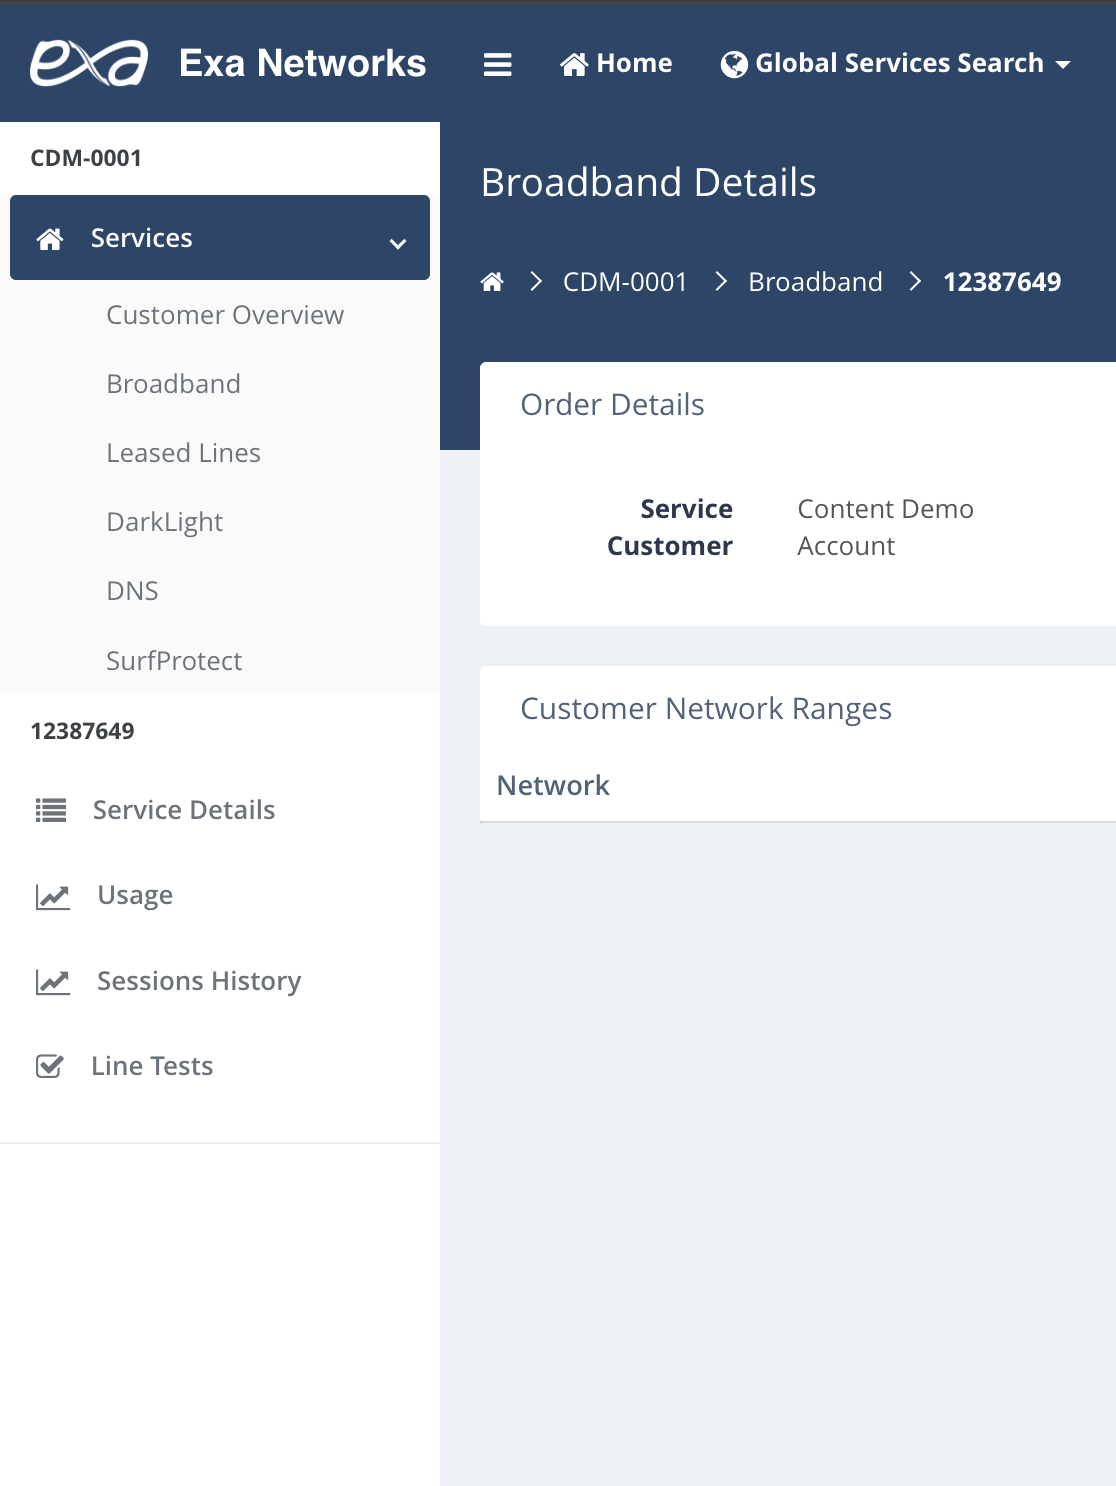Open Customer Overview in the sidebar

click(225, 315)
